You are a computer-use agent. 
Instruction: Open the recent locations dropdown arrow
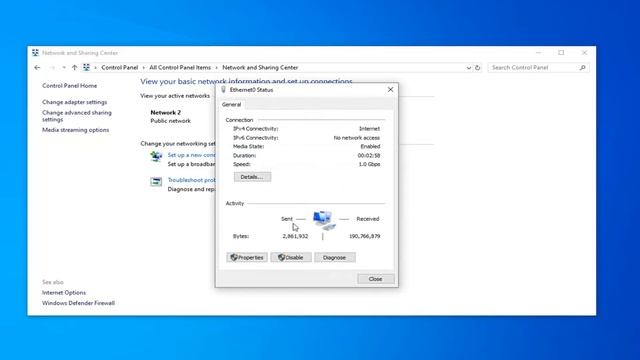(64, 68)
